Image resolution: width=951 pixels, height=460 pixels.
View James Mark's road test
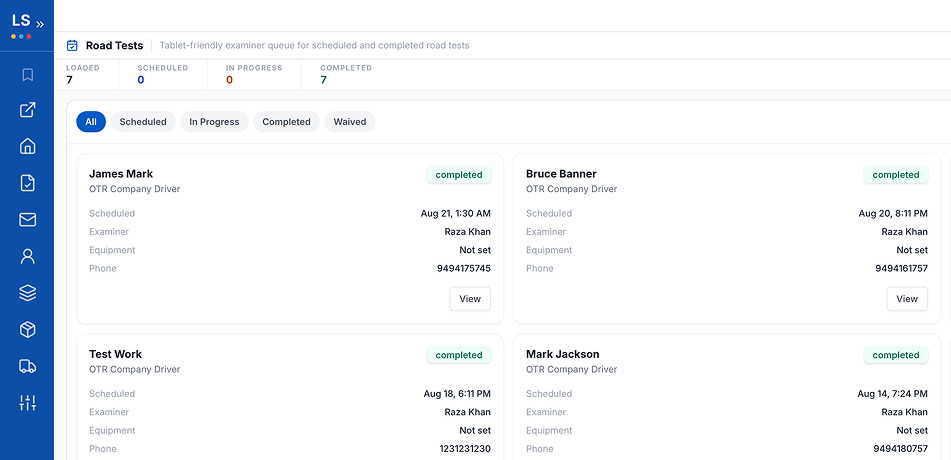[470, 299]
